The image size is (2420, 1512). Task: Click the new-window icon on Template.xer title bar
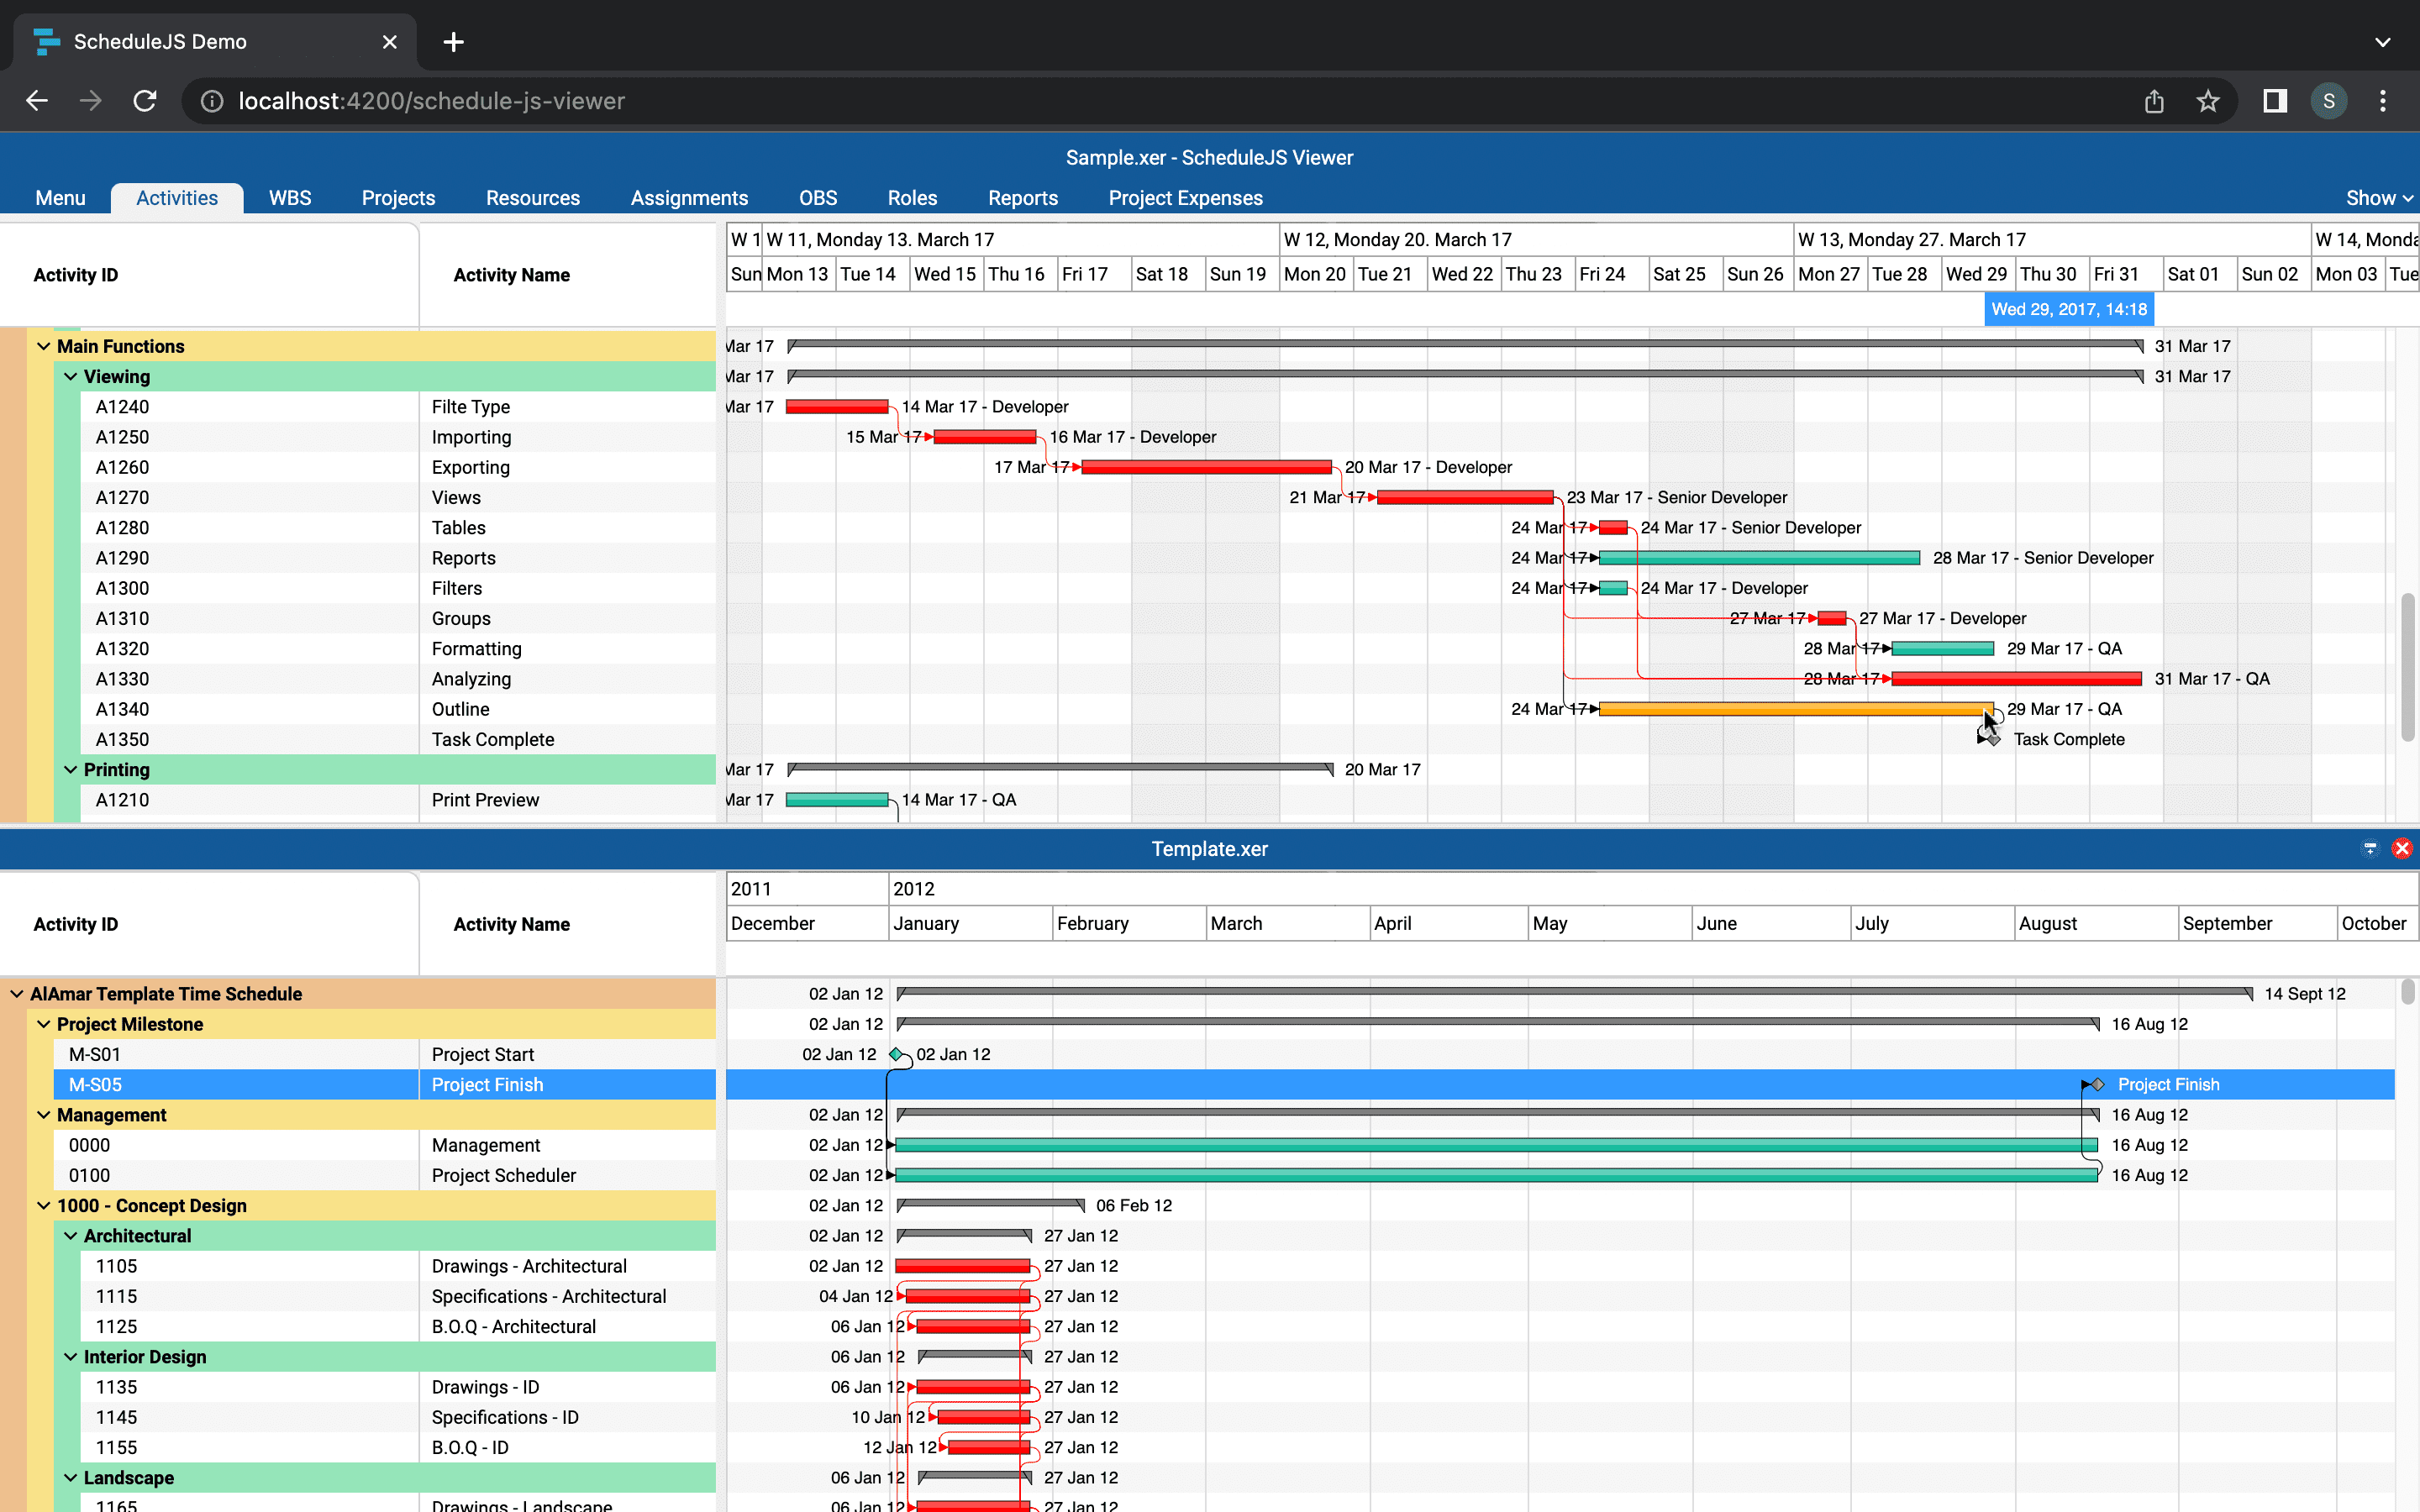[2369, 848]
